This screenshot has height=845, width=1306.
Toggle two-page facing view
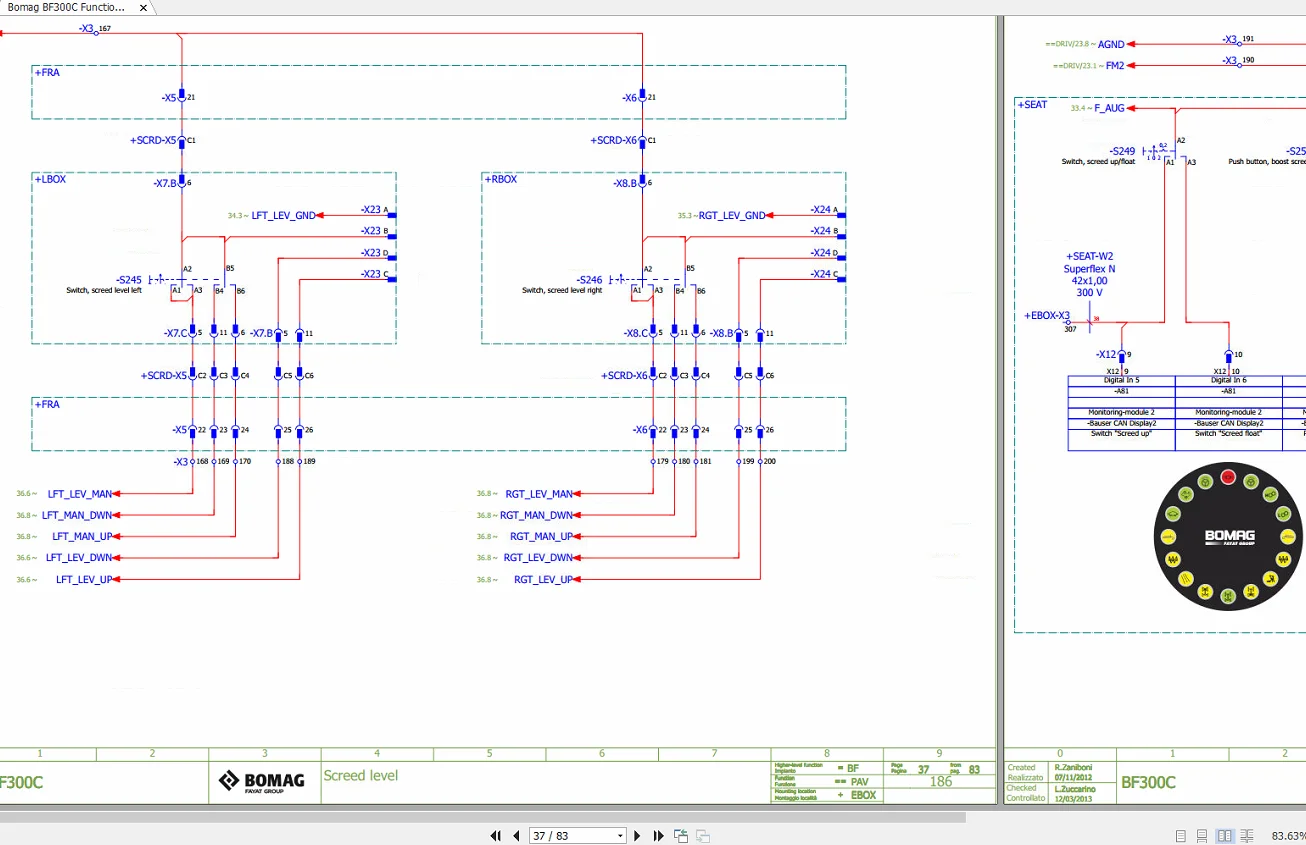1225,836
